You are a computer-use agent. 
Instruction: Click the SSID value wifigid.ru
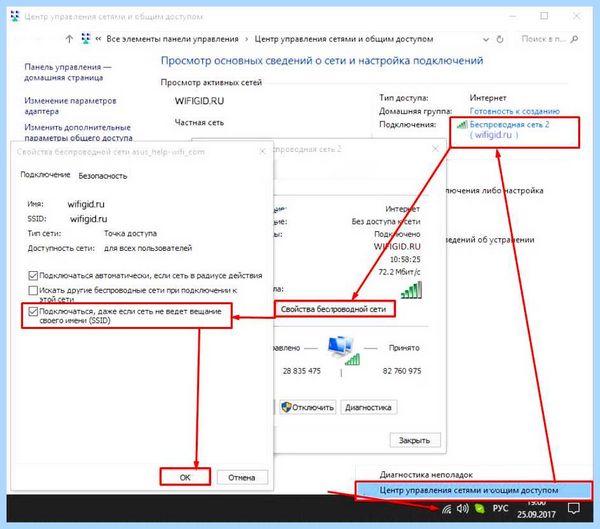click(89, 219)
